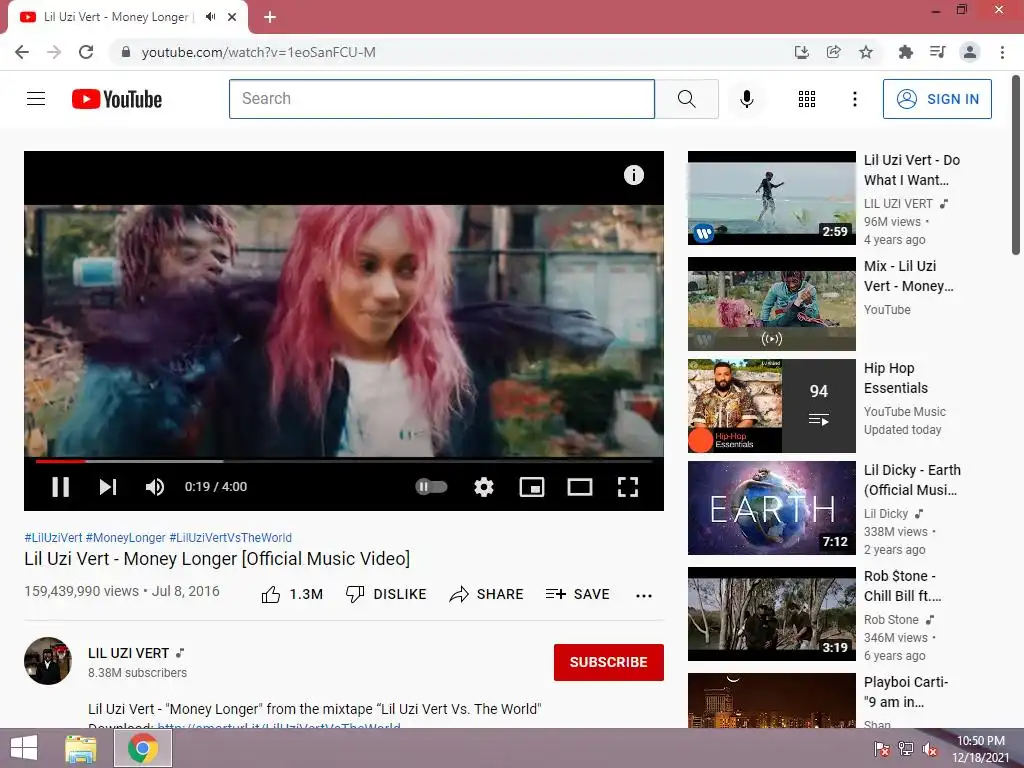Open a new browser tab
The width and height of the screenshot is (1024, 768).
tap(270, 17)
